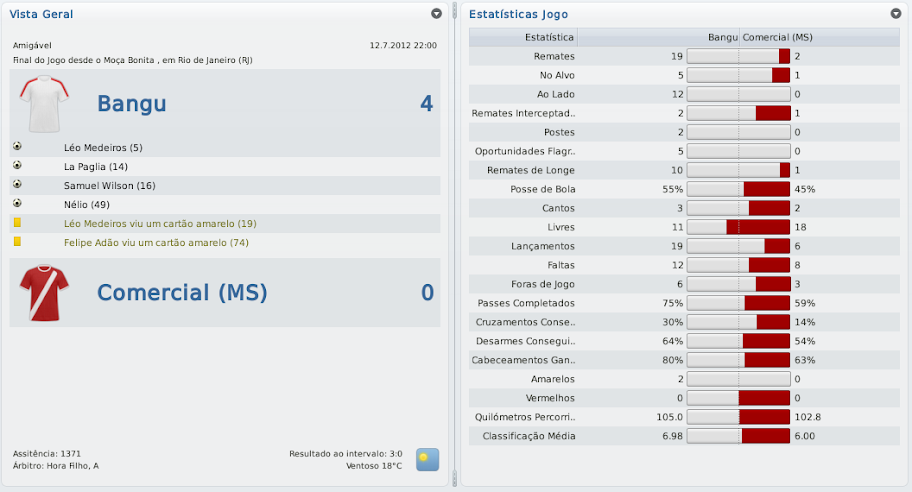This screenshot has width=912, height=492.
Task: Open the Vista Geral panel dropdown arrow
Action: 436,14
